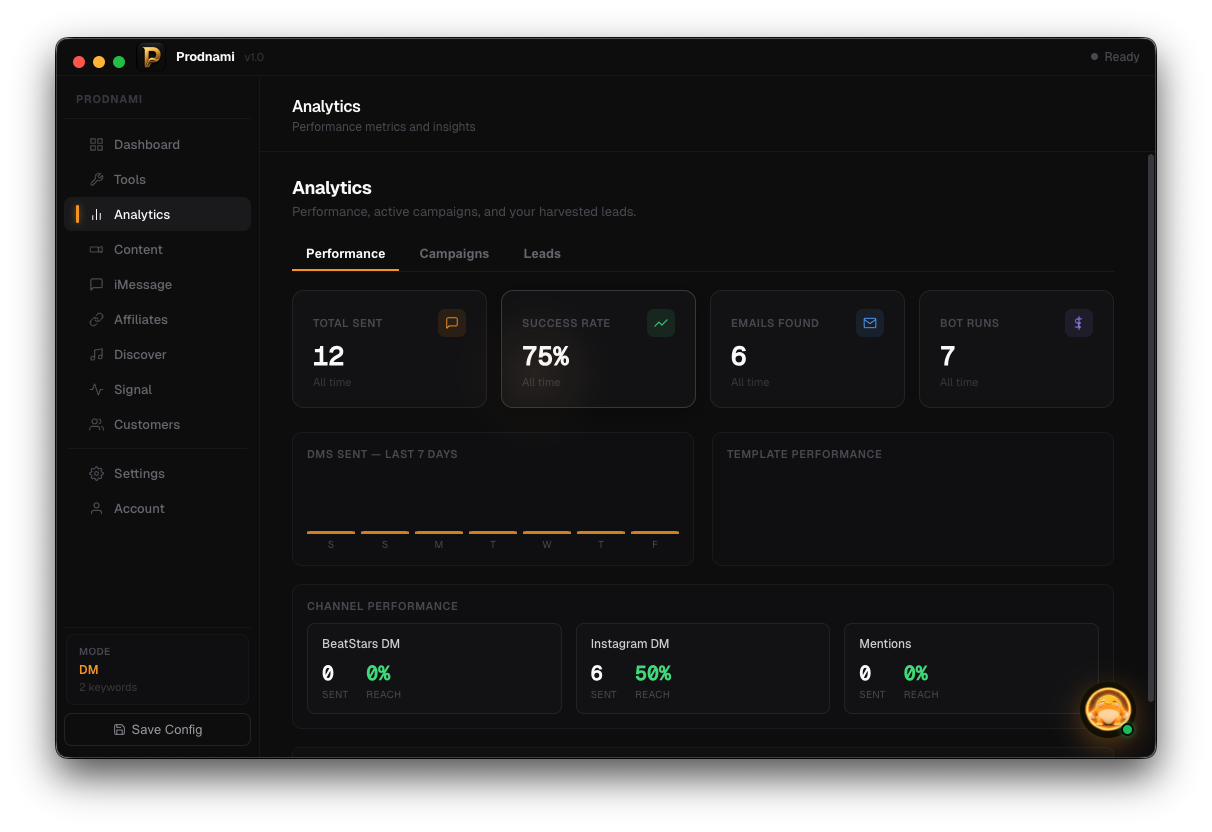The image size is (1212, 832).
Task: Click the Dashboard grid icon in sidebar
Action: tap(96, 145)
